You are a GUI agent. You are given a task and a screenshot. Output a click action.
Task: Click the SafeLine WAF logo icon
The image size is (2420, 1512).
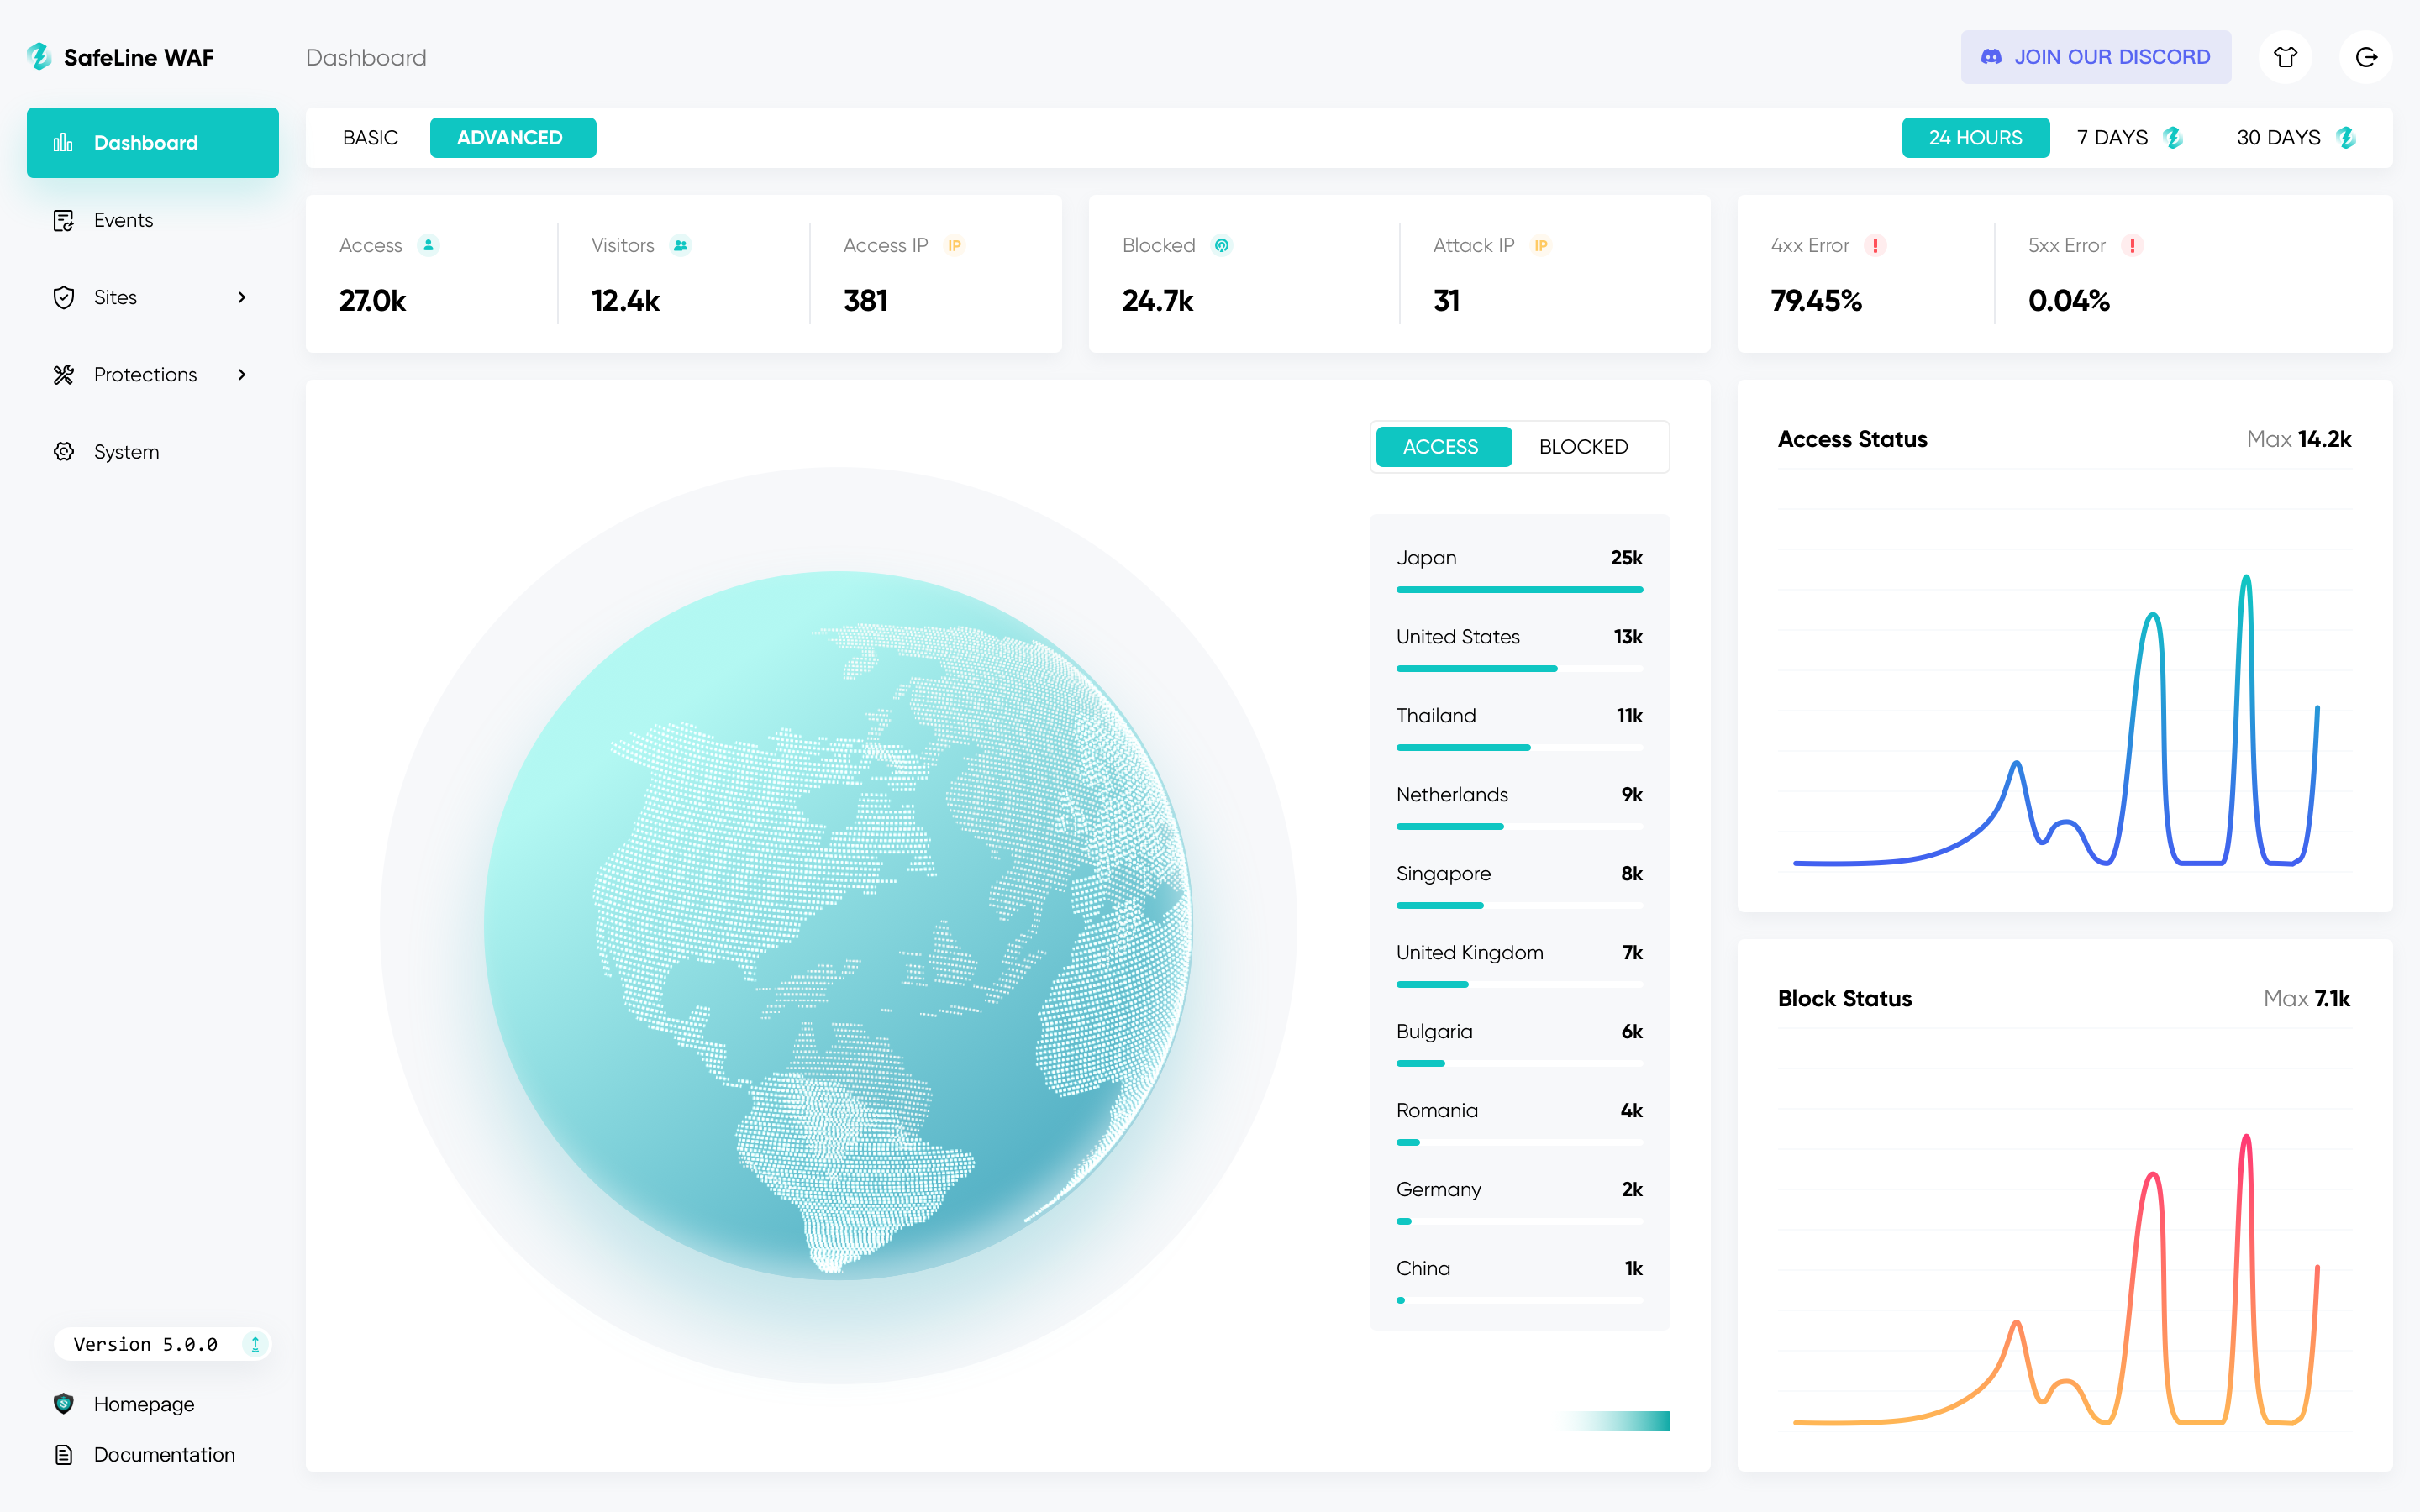pyautogui.click(x=39, y=57)
